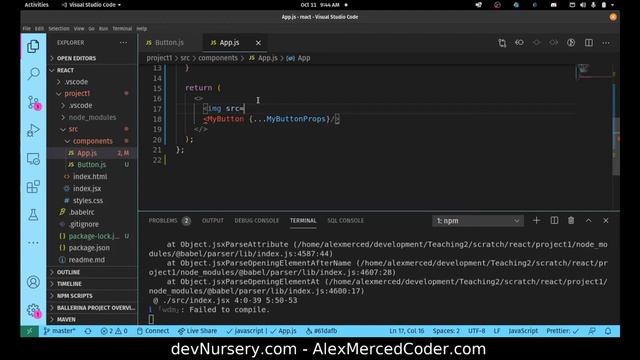Viewport: 640px width, 360px height.
Task: Collapse the components folder
Action: point(93,141)
